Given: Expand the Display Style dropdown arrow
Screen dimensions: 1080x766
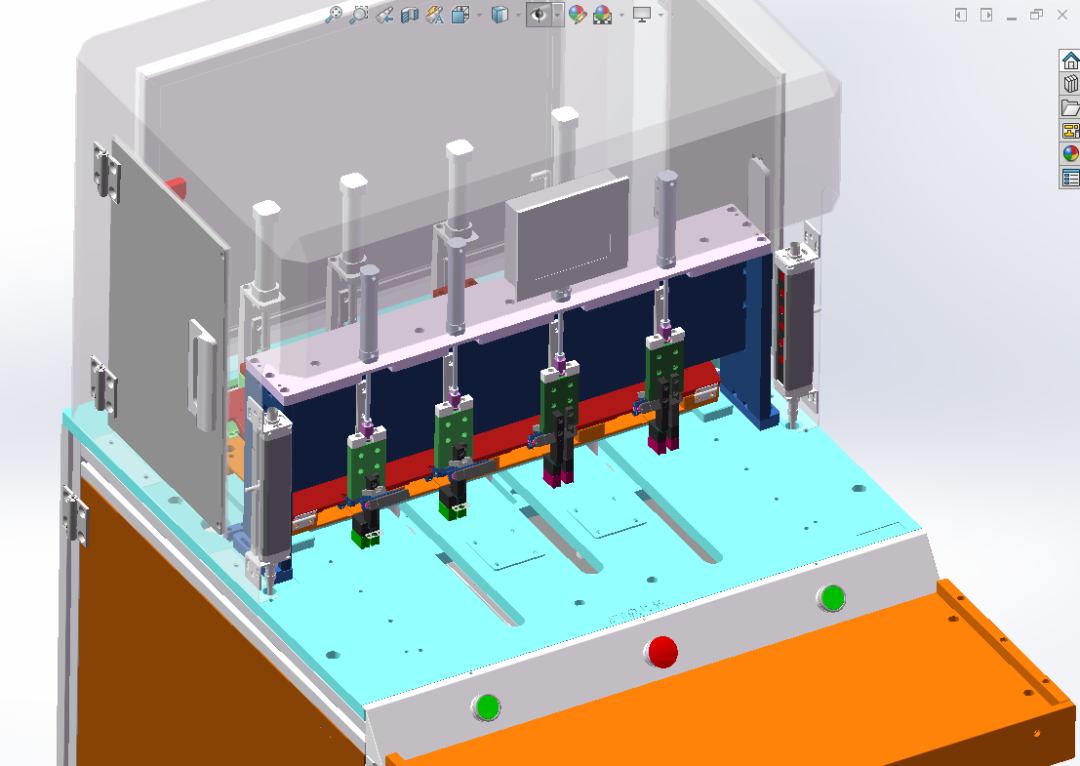Looking at the screenshot, I should 519,14.
